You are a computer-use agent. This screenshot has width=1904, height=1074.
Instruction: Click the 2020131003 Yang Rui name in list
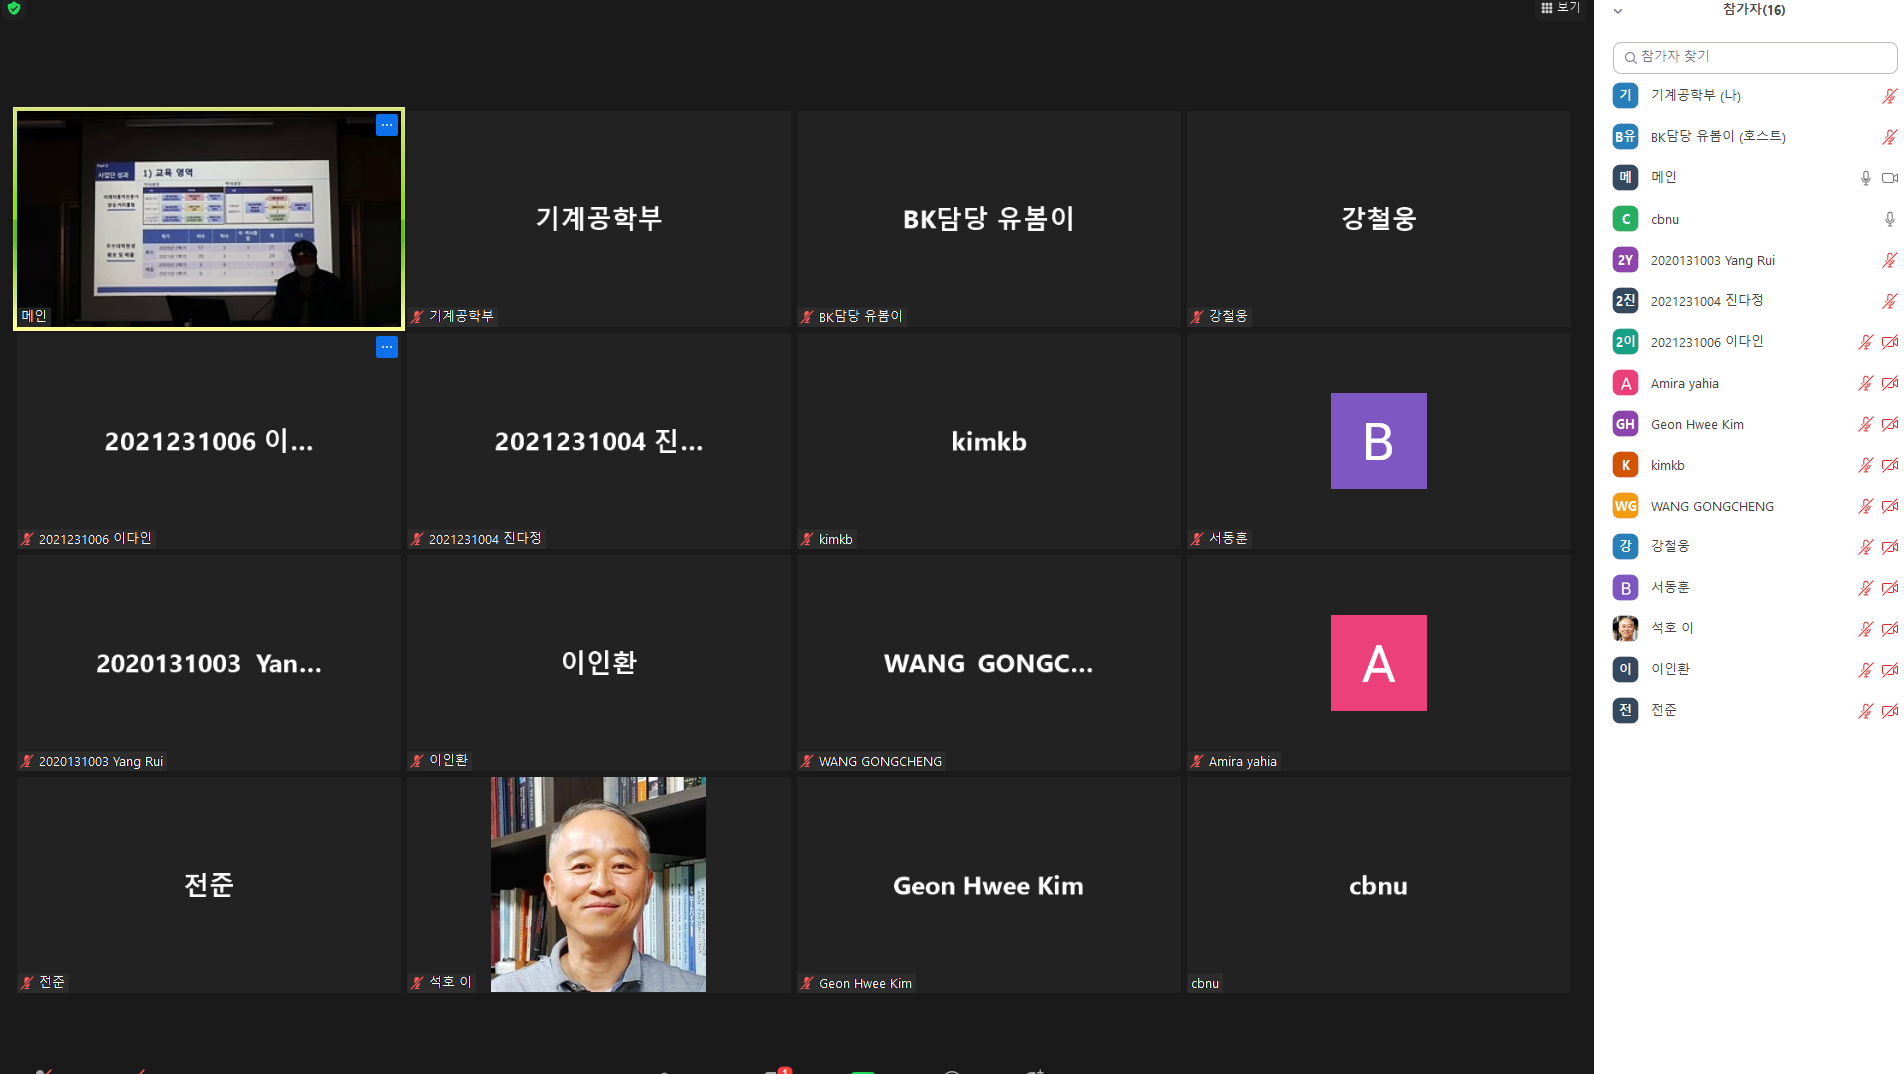point(1712,260)
